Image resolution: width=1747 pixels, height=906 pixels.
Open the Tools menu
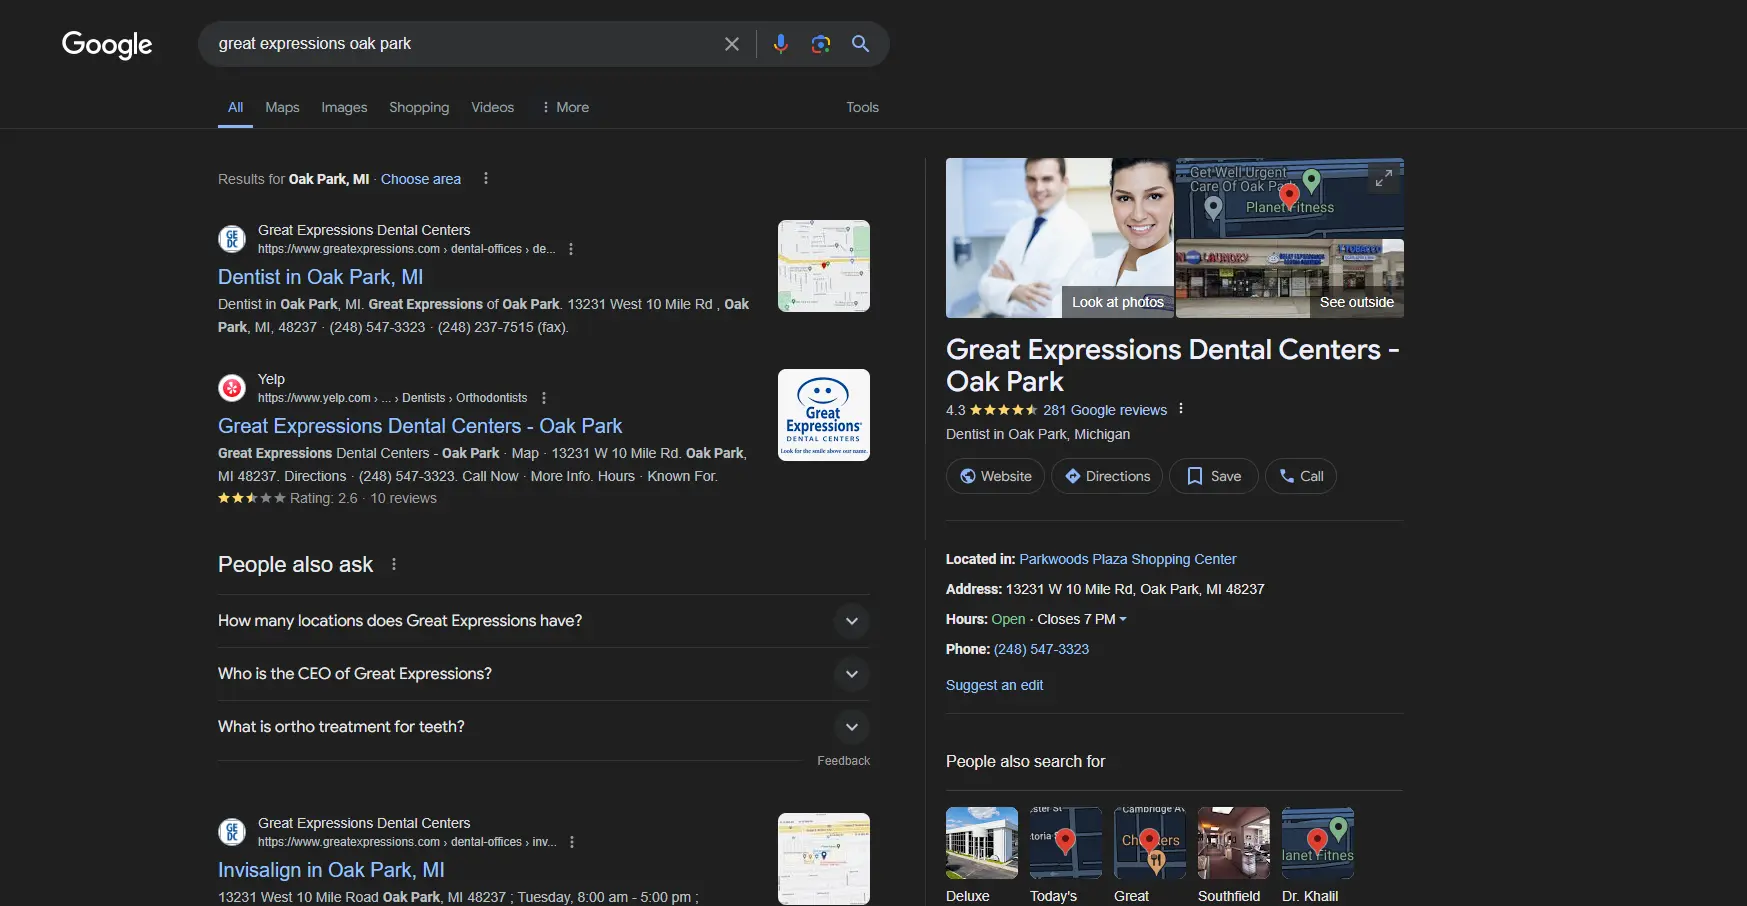coord(862,107)
